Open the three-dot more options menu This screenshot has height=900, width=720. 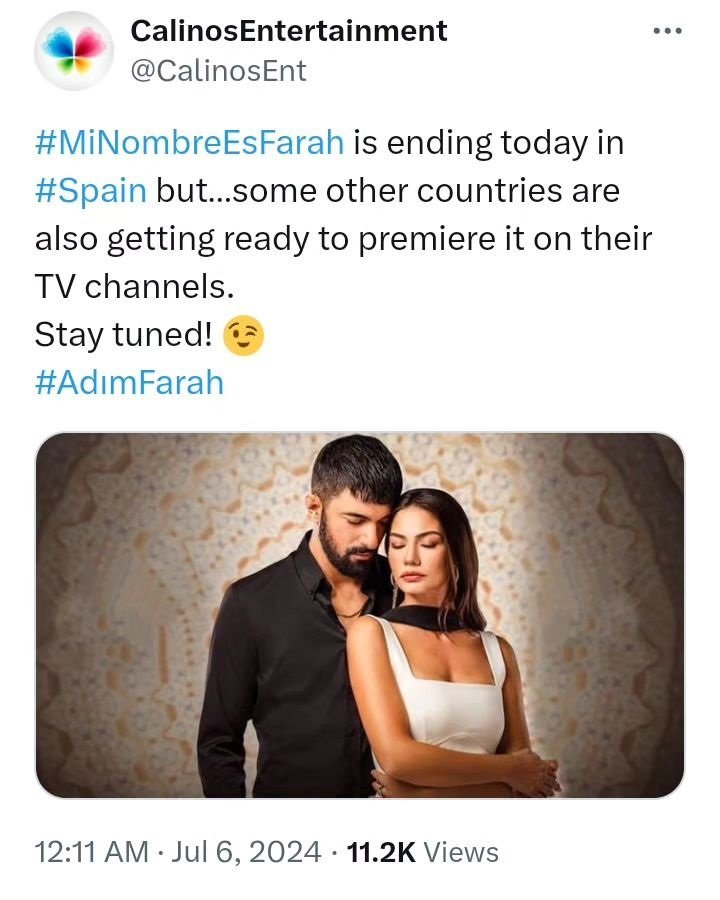coord(666,31)
